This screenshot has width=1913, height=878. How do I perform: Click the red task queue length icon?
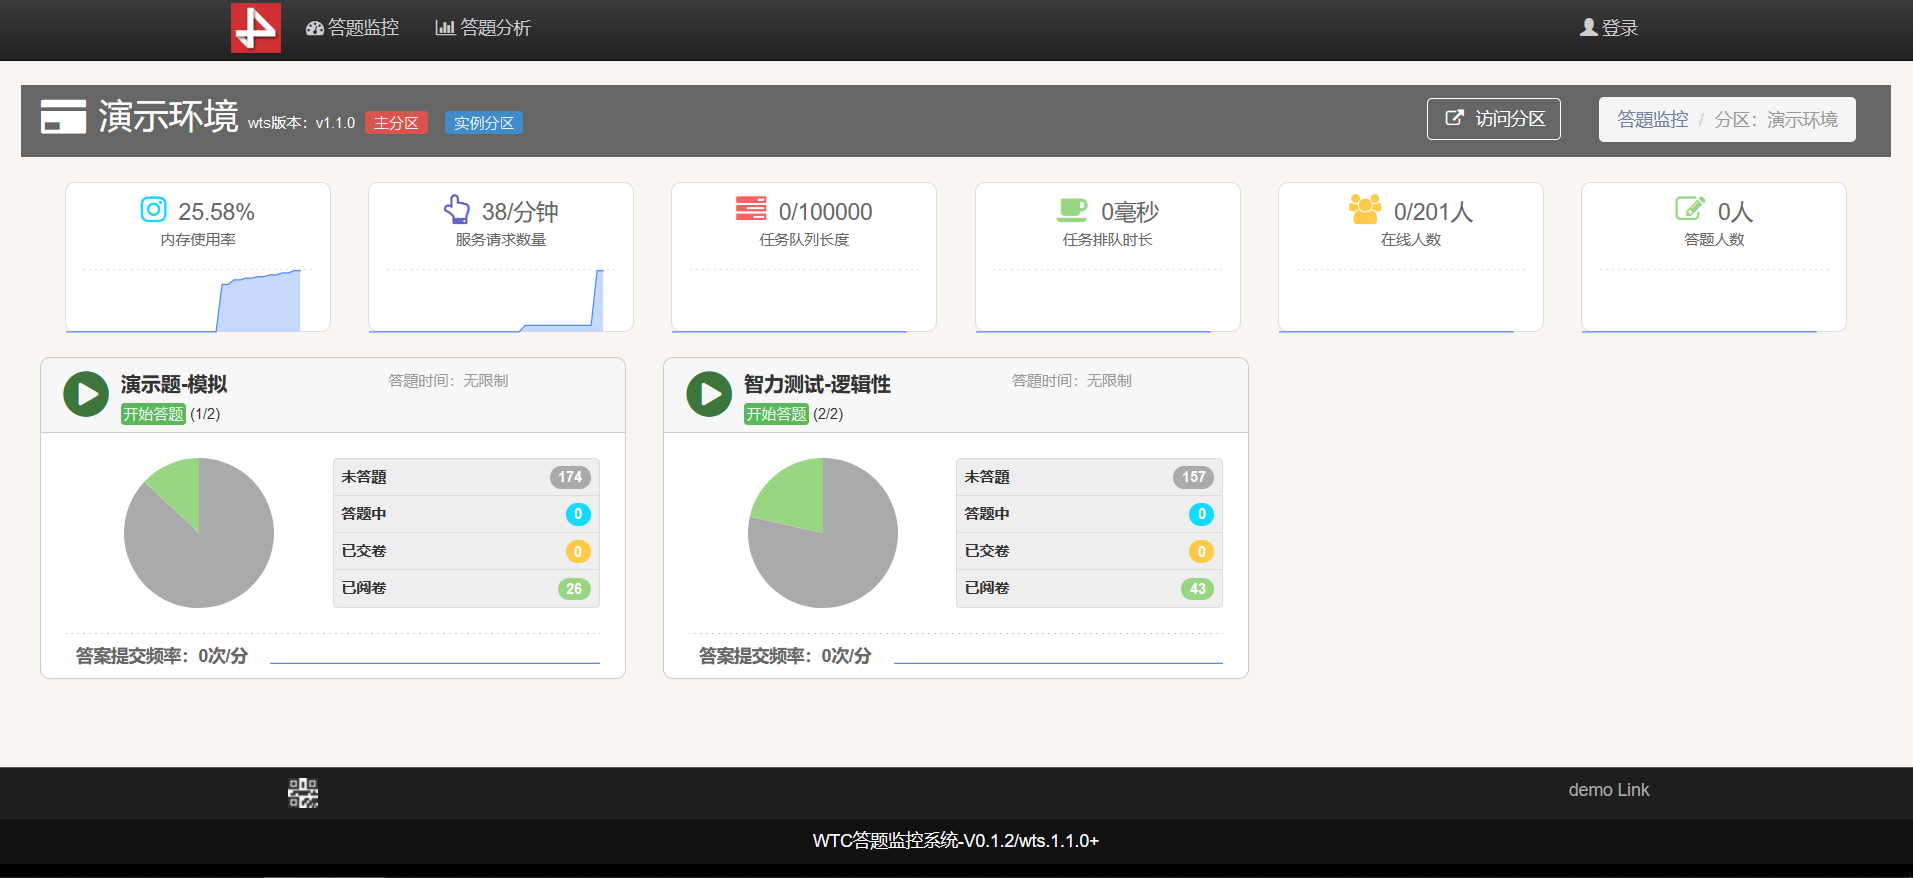[751, 208]
